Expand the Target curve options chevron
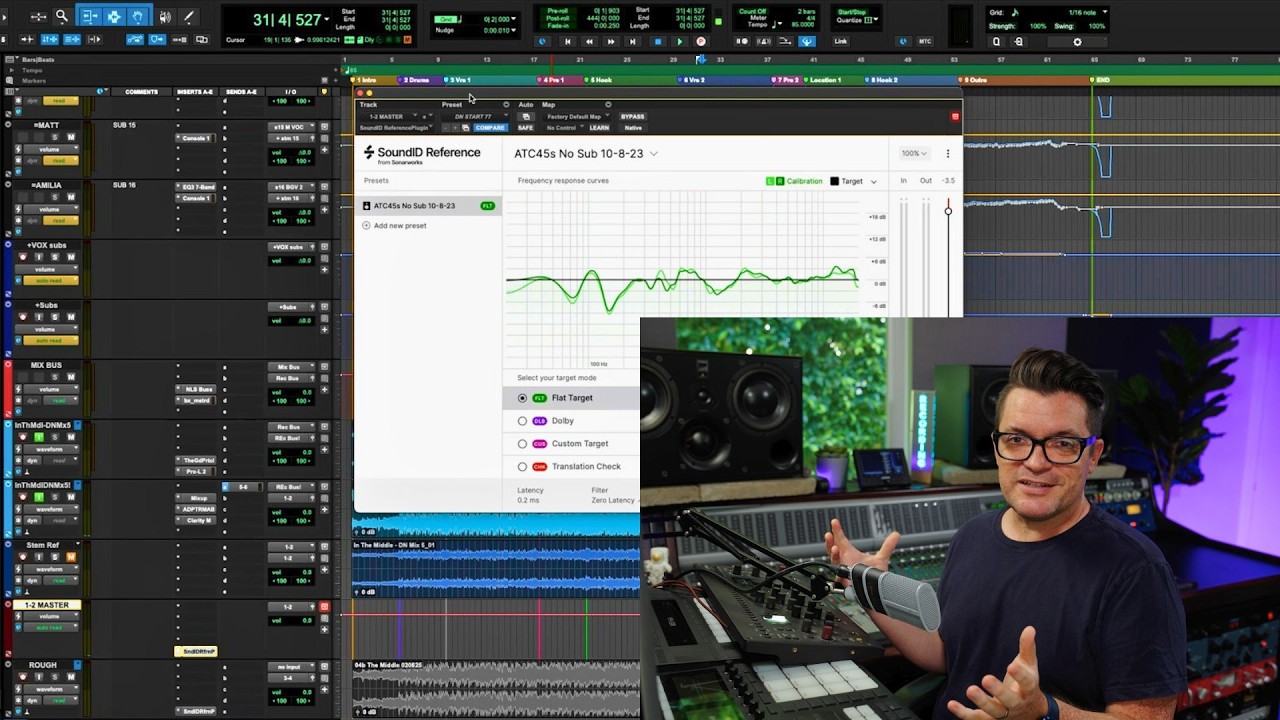1280x720 pixels. pyautogui.click(x=873, y=181)
